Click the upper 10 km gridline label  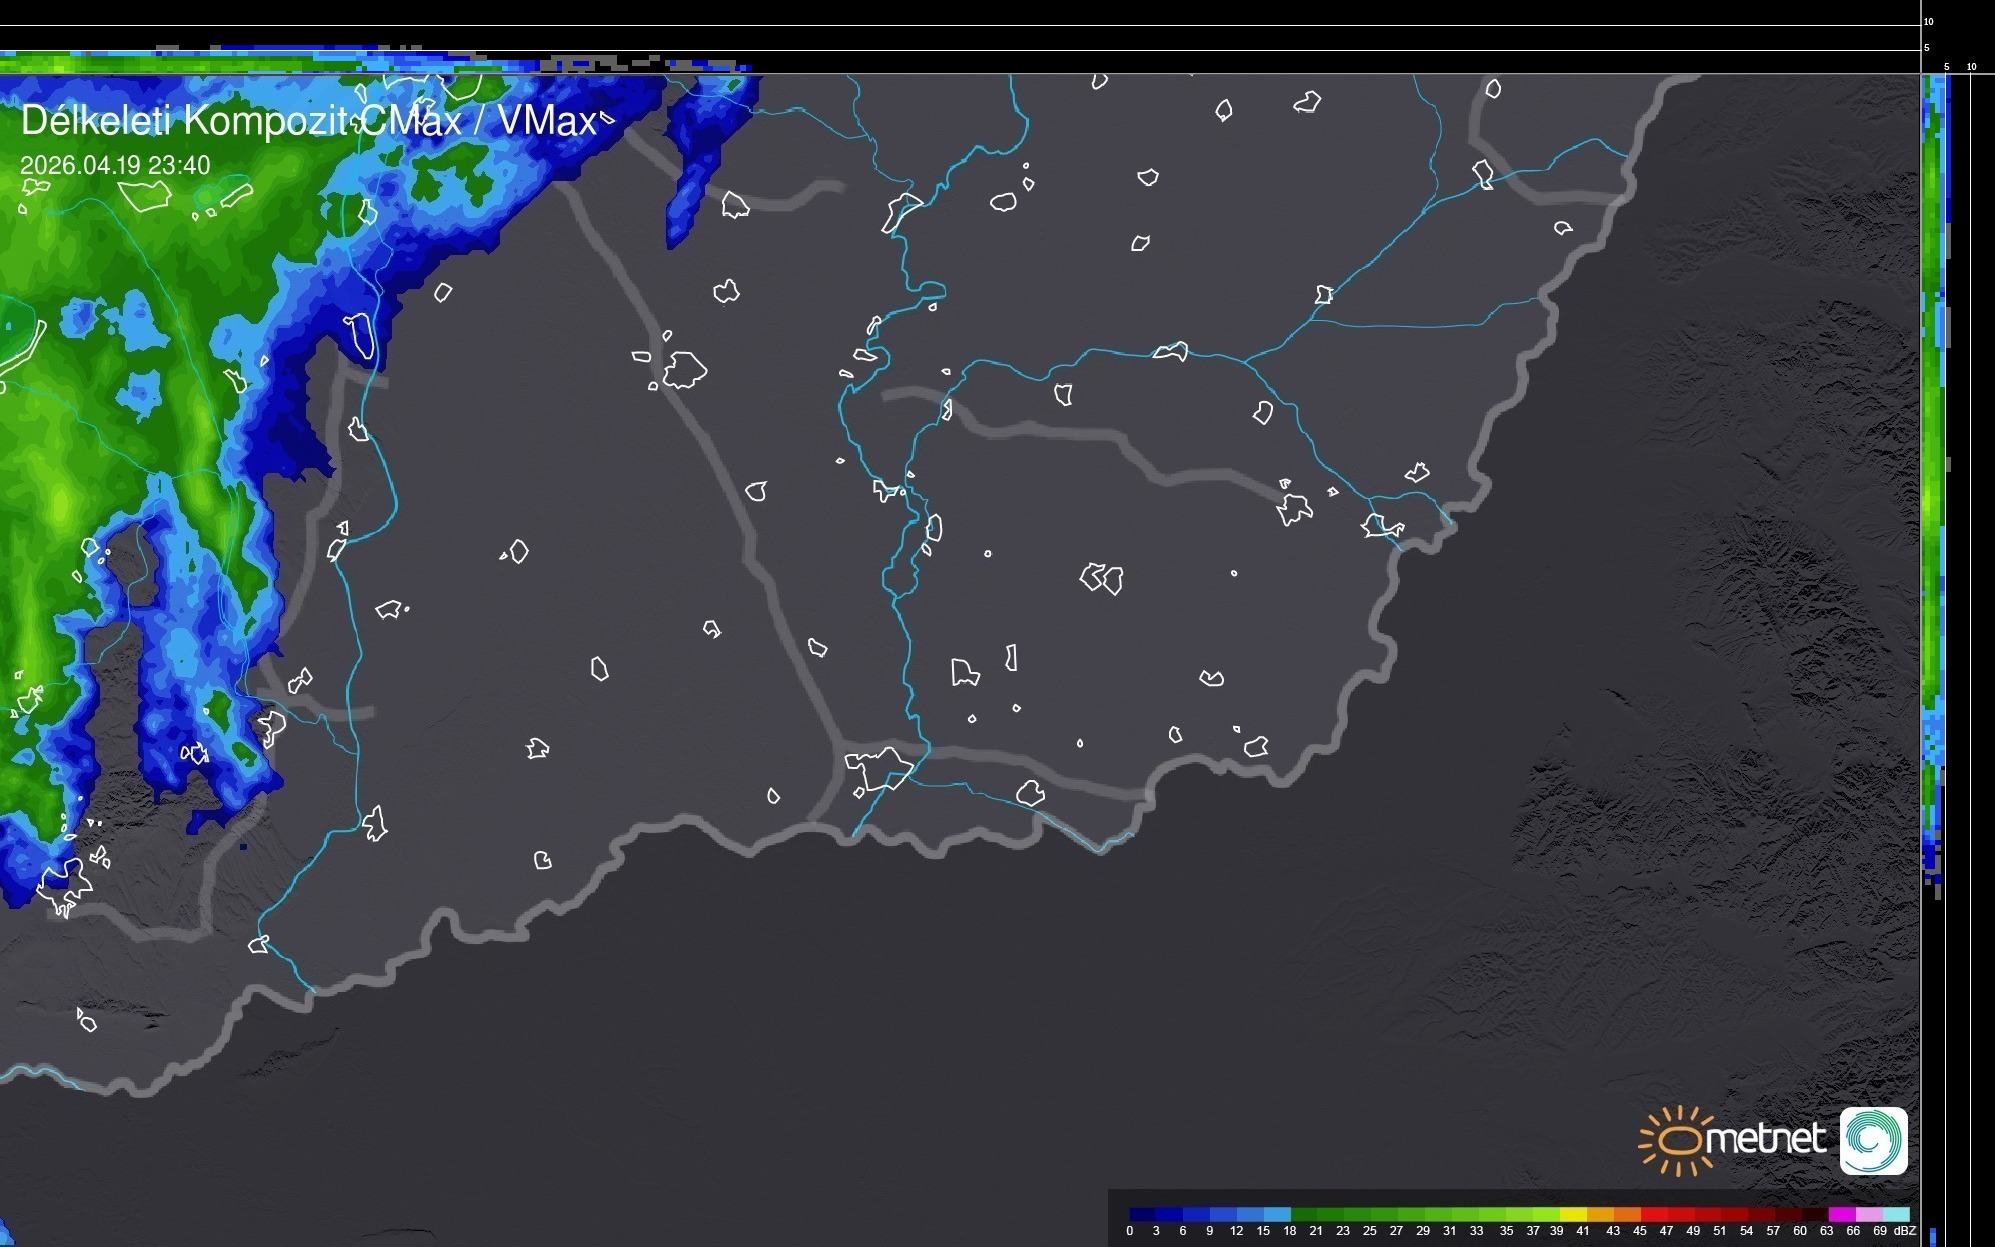(1928, 21)
